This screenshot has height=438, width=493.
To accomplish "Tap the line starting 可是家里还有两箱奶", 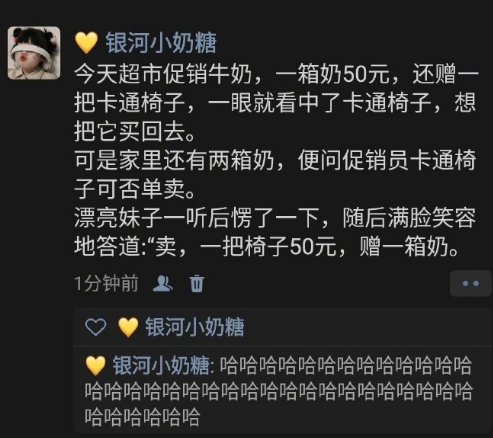I will point(275,160).
